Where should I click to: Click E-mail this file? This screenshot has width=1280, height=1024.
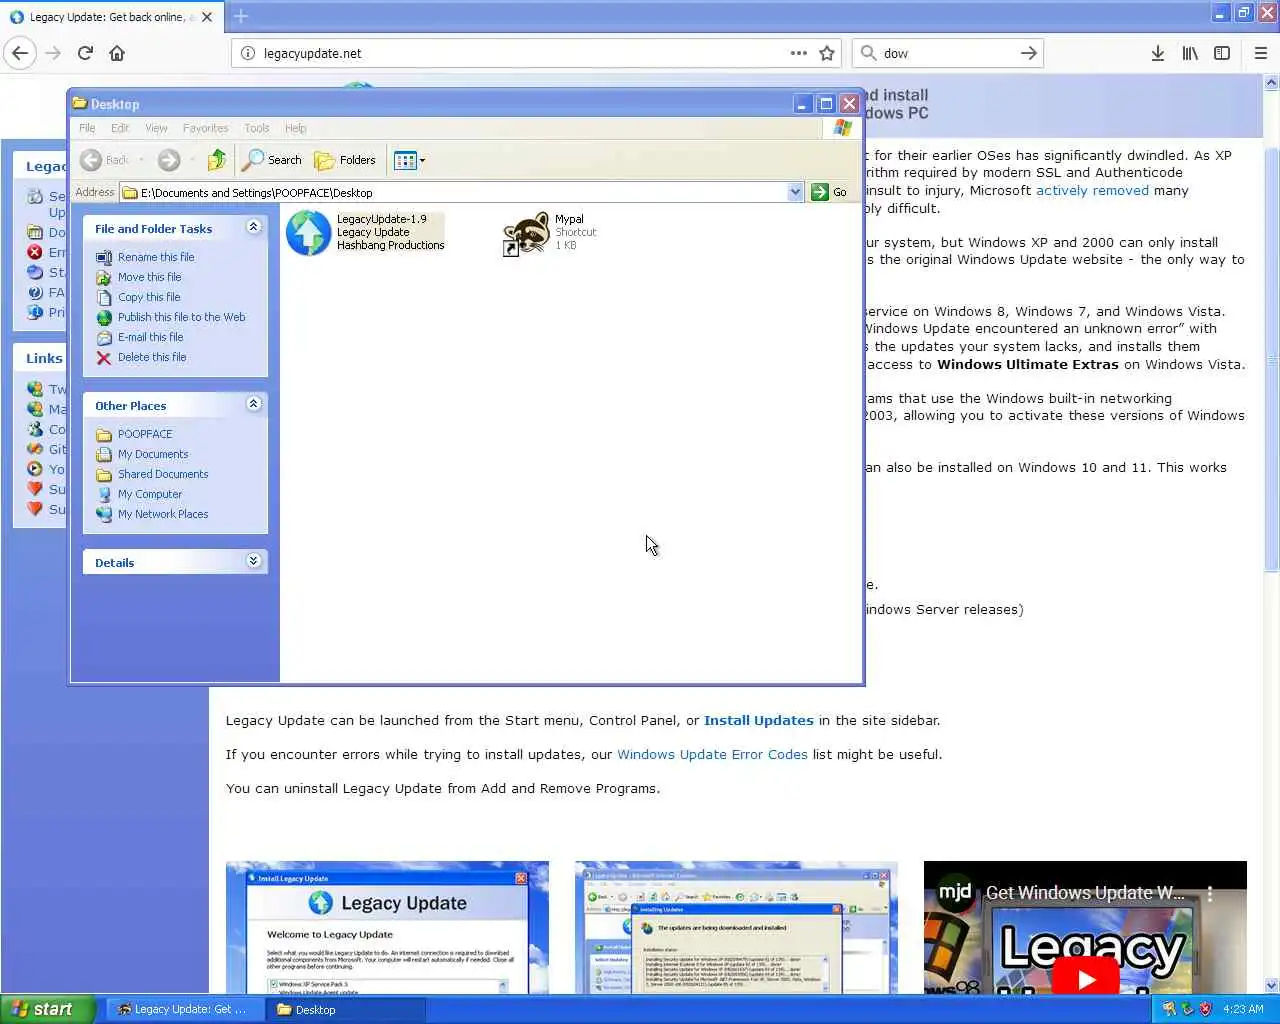pyautogui.click(x=150, y=337)
